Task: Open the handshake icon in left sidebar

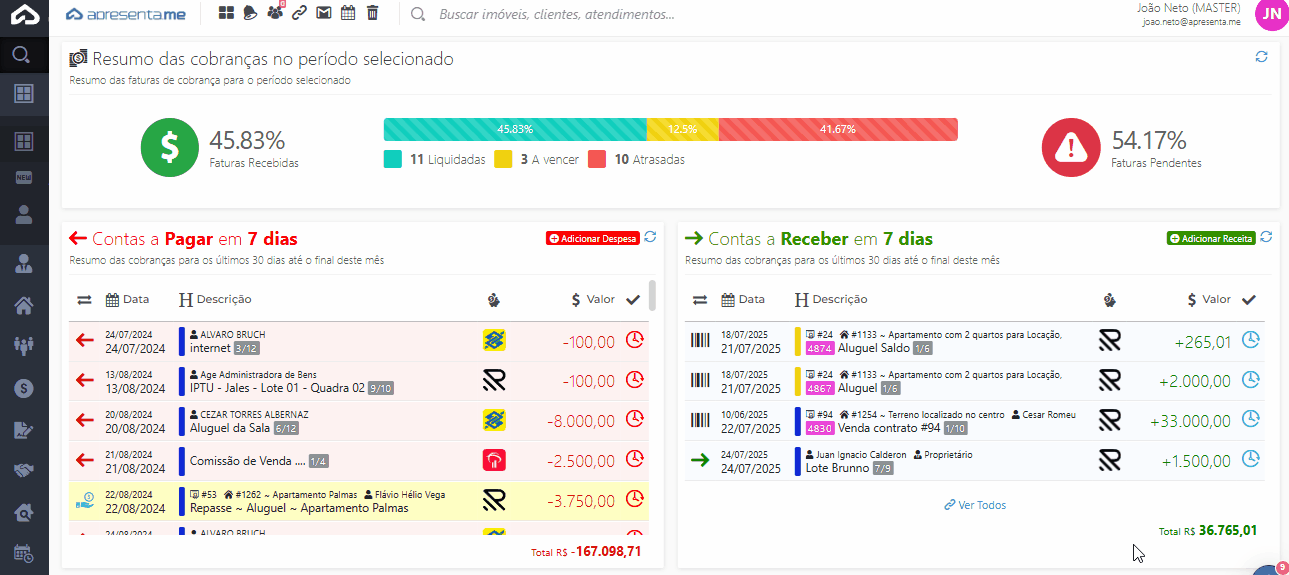Action: pyautogui.click(x=24, y=470)
